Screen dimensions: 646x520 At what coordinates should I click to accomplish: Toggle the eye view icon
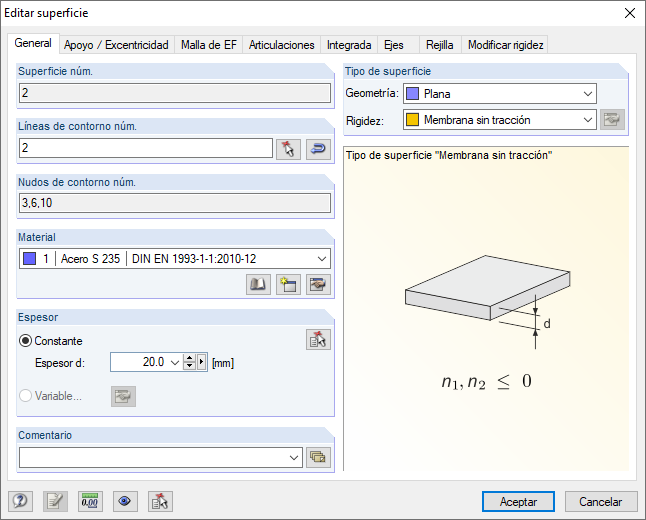[125, 502]
